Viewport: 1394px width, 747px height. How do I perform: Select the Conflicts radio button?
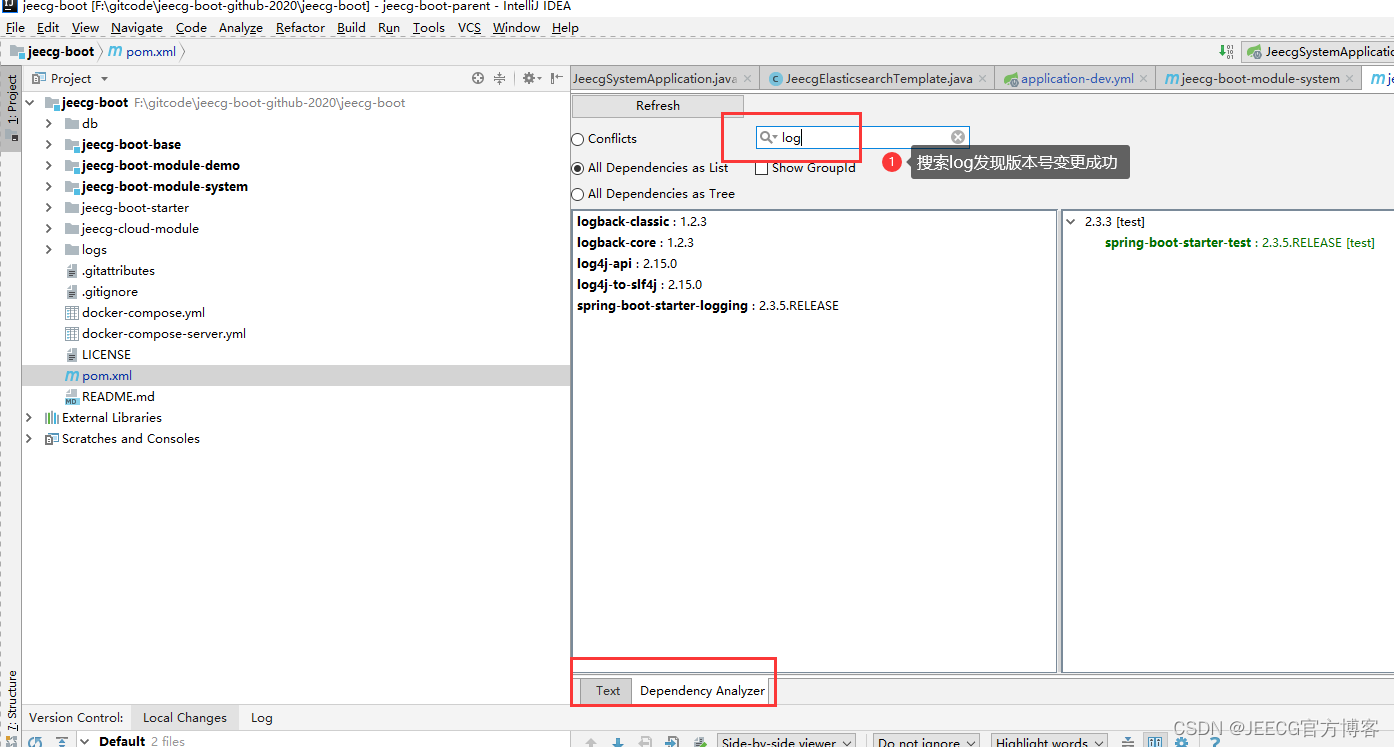point(578,139)
